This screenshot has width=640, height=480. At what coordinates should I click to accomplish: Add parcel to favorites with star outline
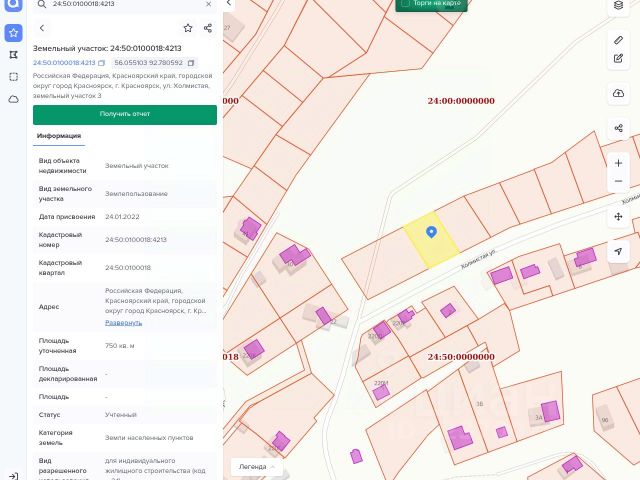tap(188, 28)
